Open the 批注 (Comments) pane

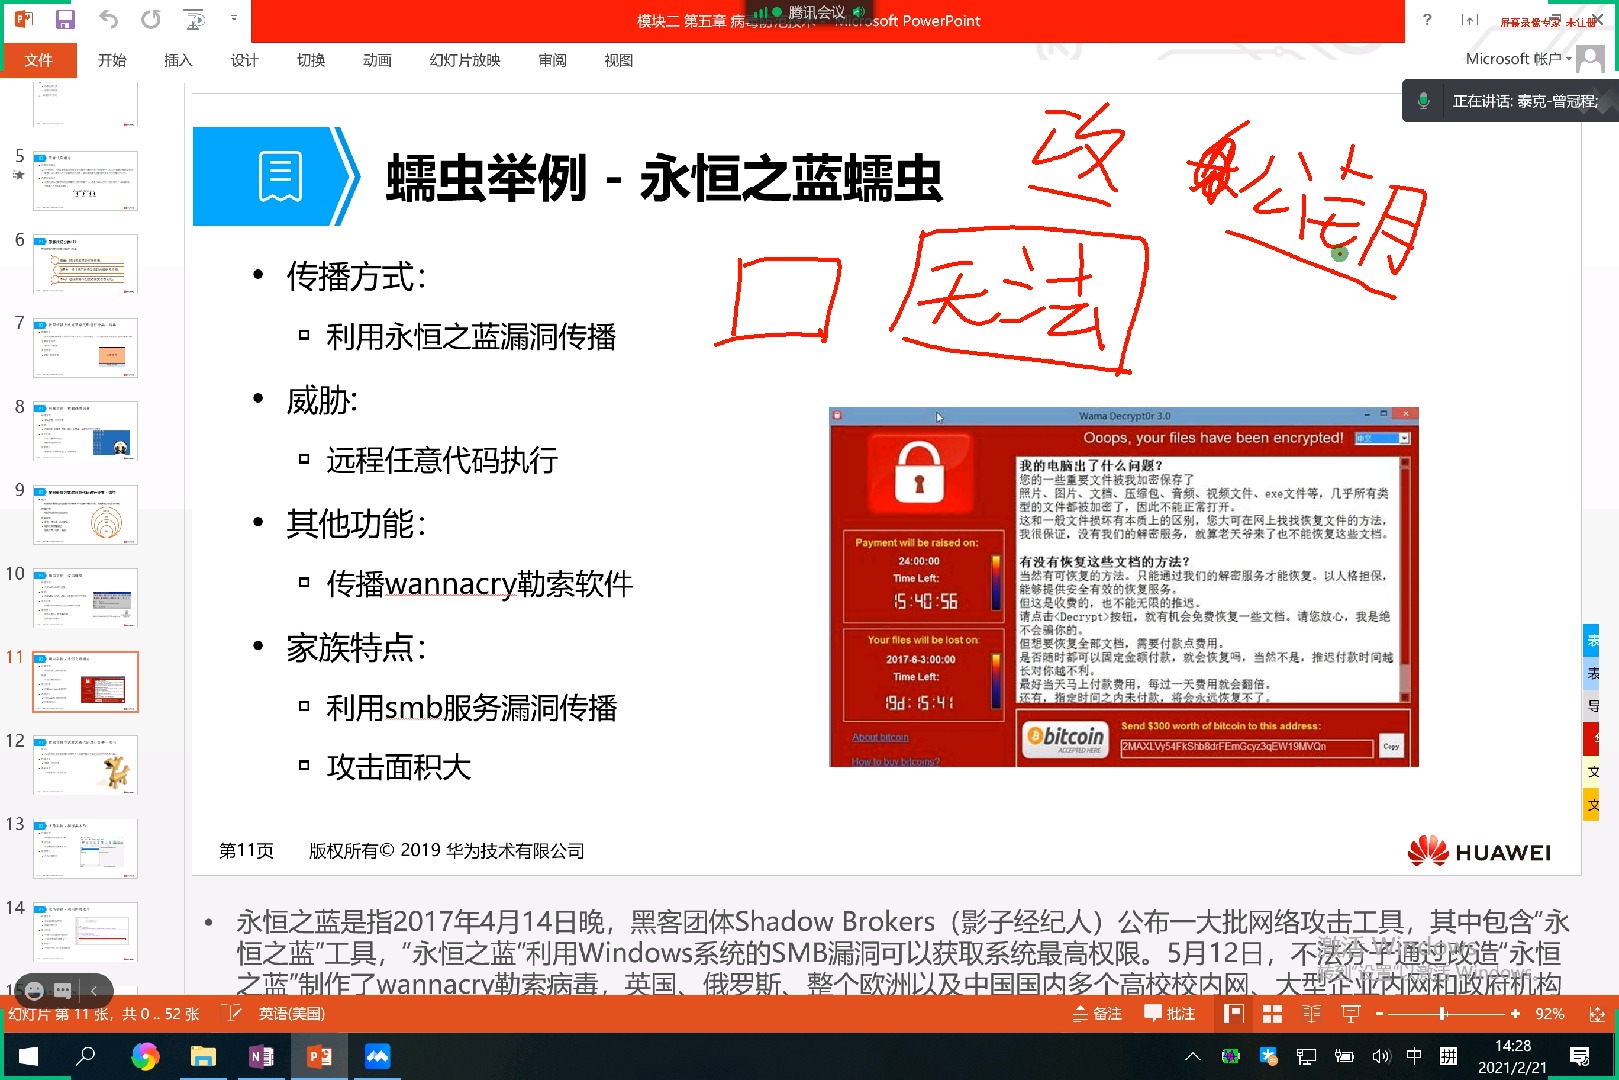(x=1170, y=1014)
